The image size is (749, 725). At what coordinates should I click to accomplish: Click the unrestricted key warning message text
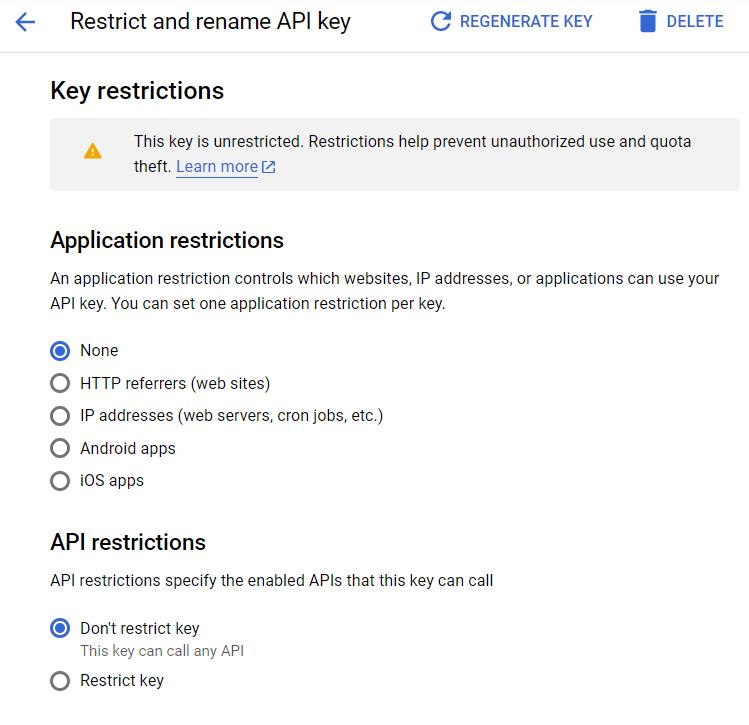pyautogui.click(x=412, y=142)
